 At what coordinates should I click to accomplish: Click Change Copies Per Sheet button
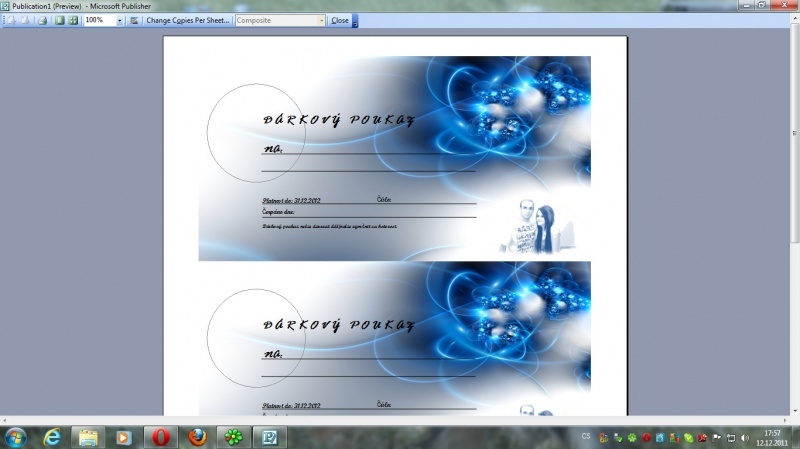[x=187, y=20]
